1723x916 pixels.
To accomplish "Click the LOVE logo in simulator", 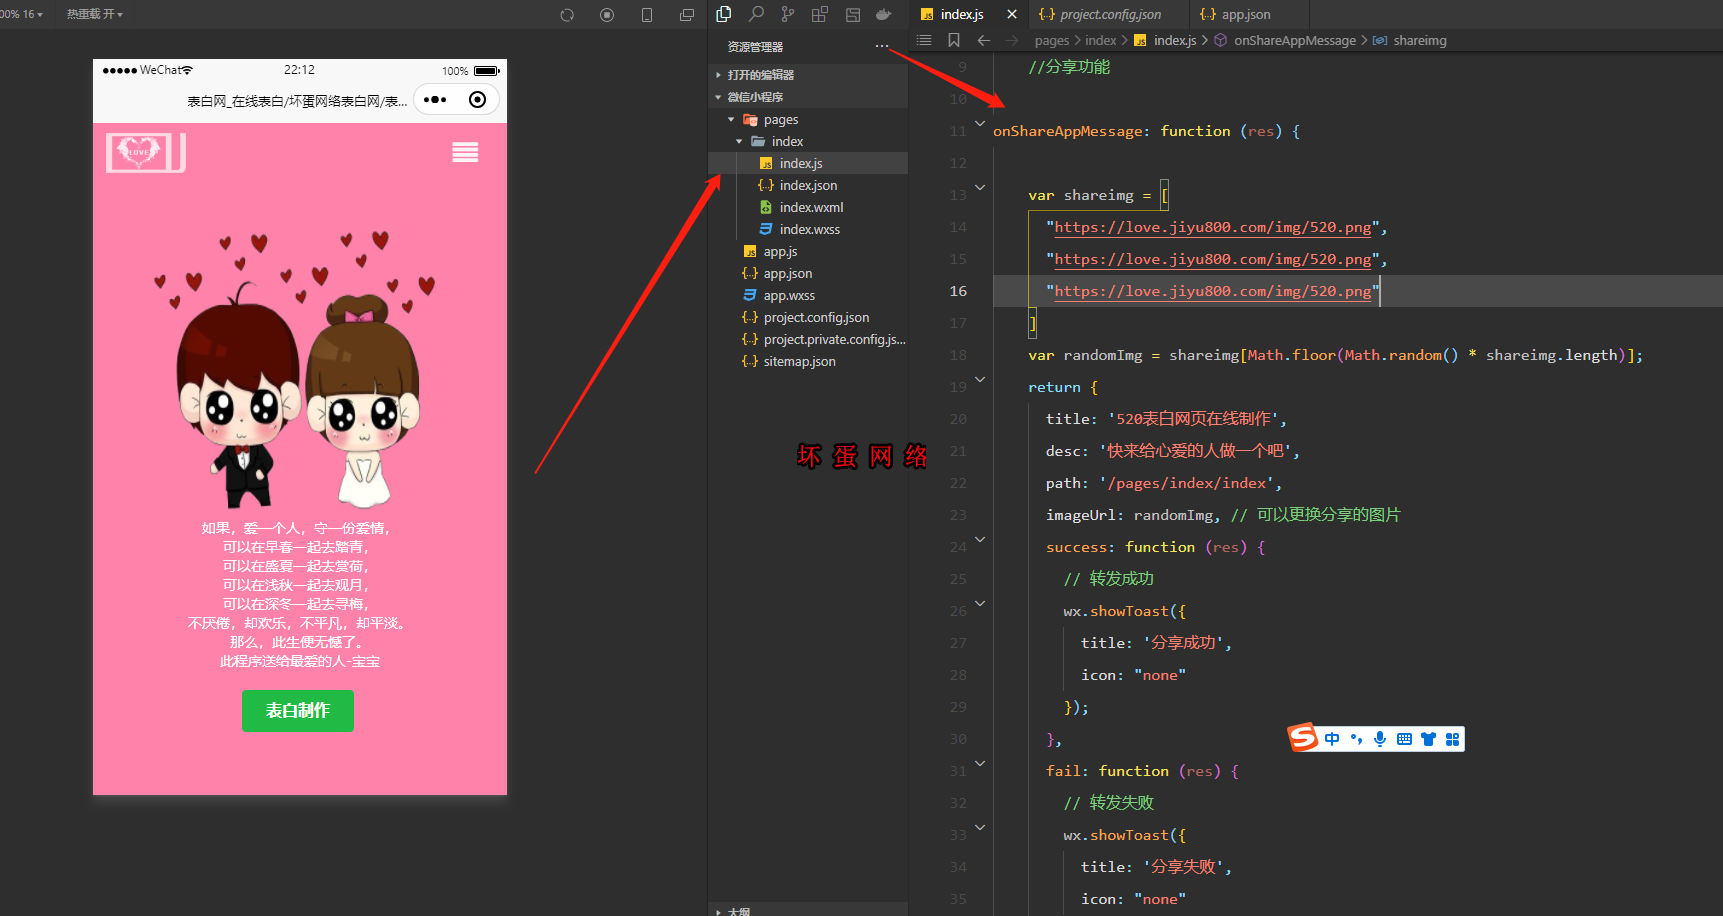I will point(146,153).
